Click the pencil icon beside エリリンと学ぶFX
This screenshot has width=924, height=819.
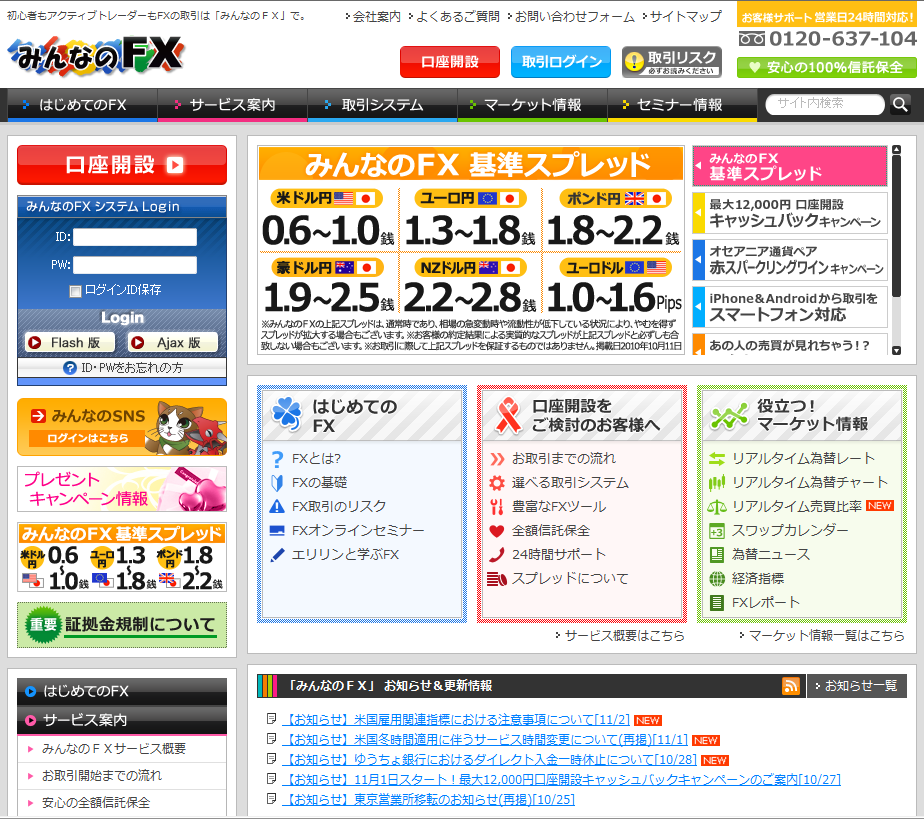(x=277, y=554)
